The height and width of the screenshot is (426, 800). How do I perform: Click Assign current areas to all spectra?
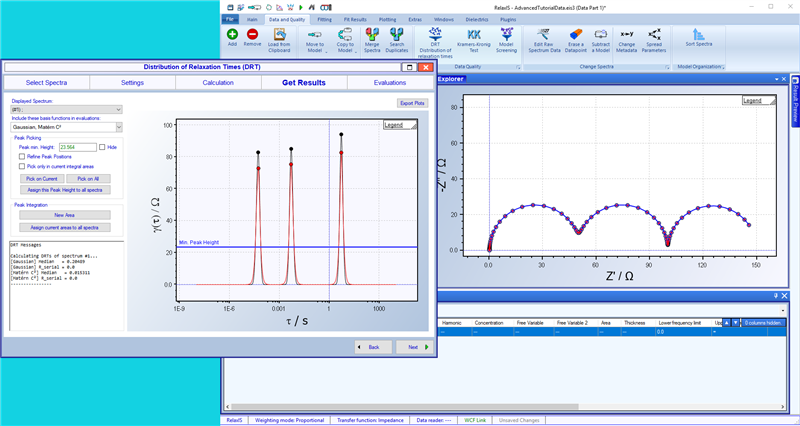pos(65,227)
